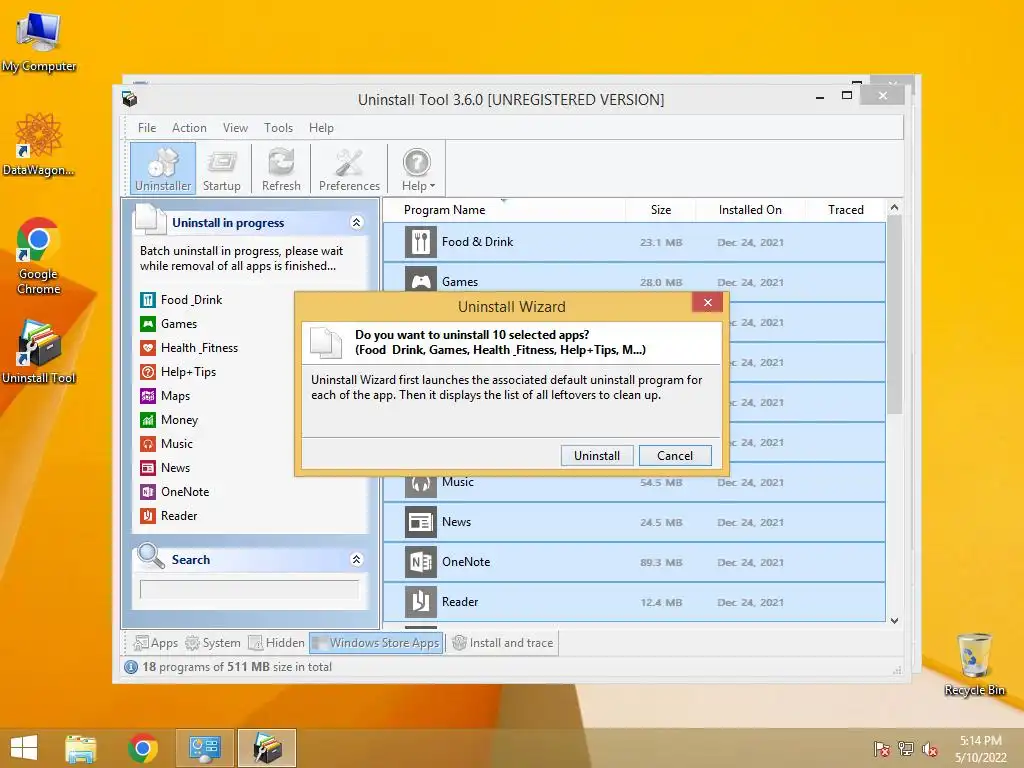Screen dimensions: 1024x768
Task: Sort by Installed On column header
Action: (x=750, y=210)
